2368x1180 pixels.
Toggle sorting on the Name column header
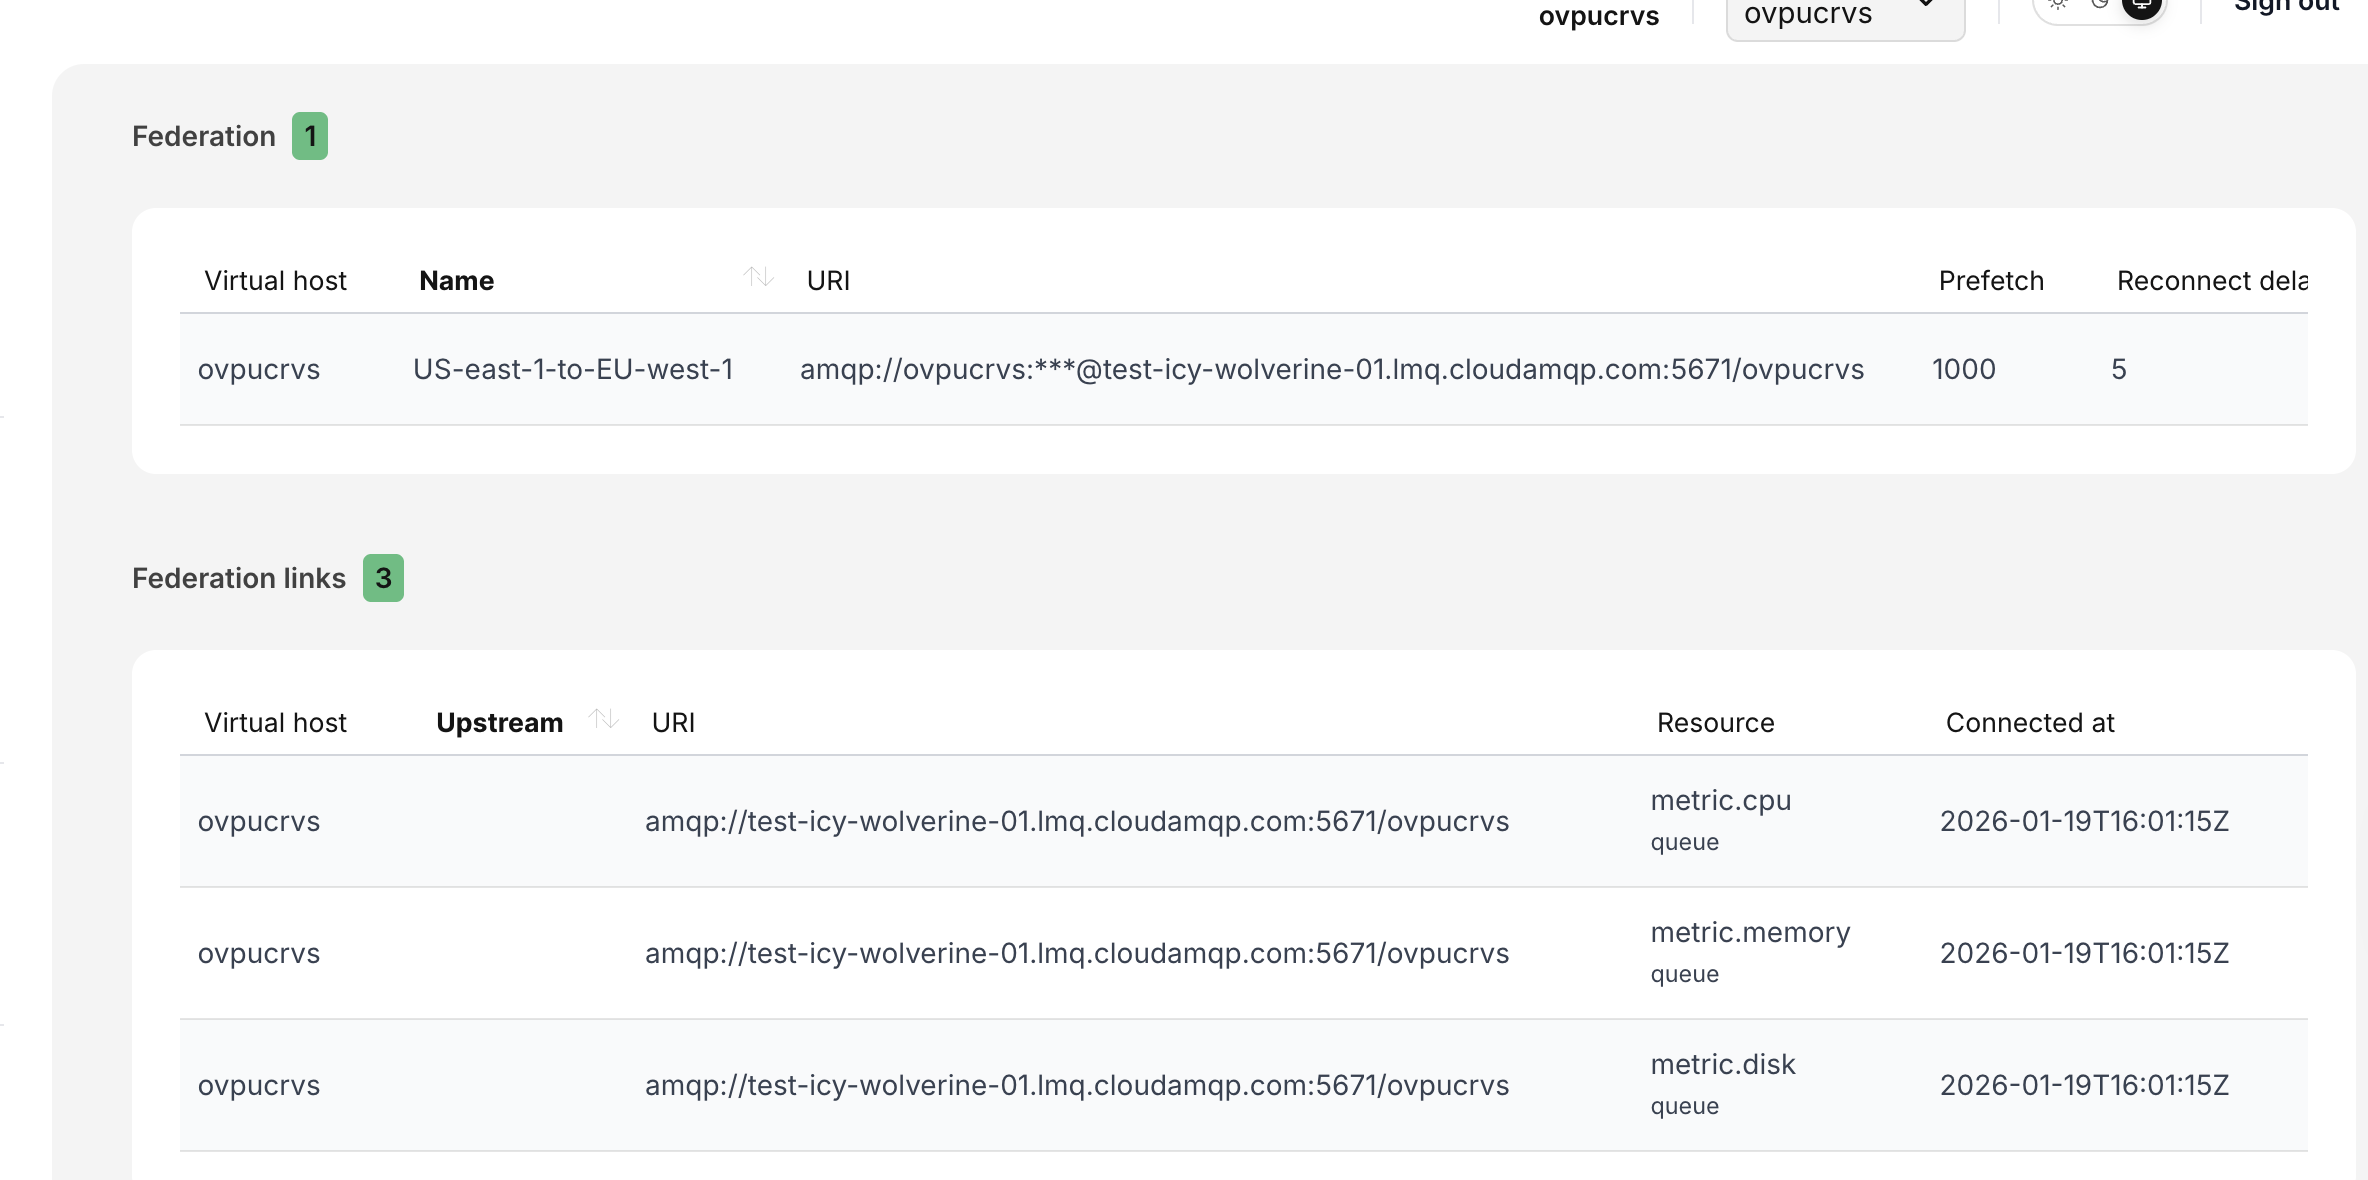(x=456, y=281)
